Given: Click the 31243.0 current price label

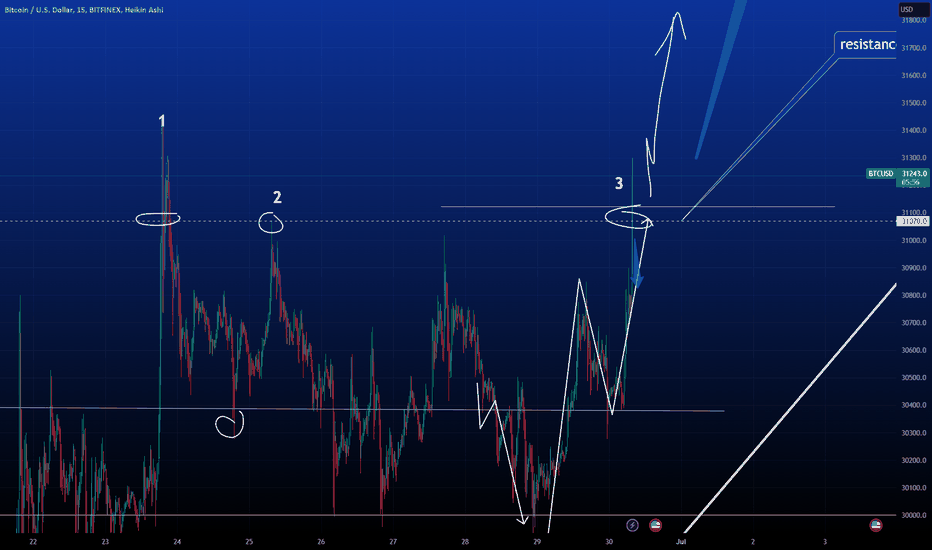Looking at the screenshot, I should tap(914, 174).
